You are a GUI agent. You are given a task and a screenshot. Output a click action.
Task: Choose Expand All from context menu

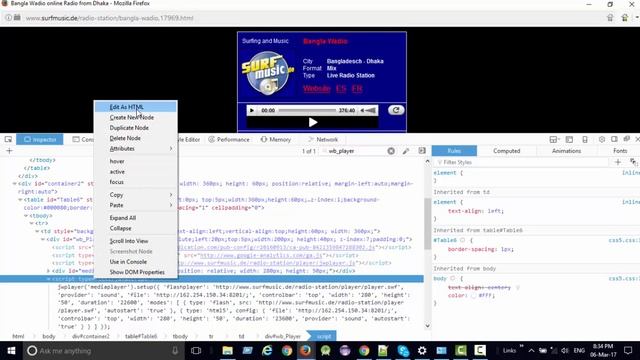(x=136, y=218)
